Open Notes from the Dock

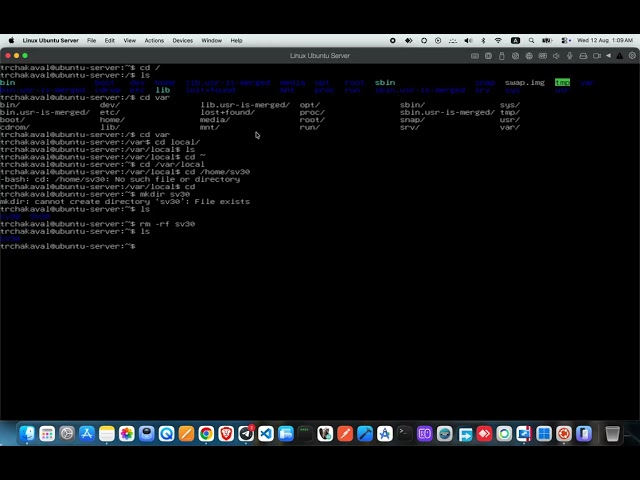pyautogui.click(x=107, y=433)
